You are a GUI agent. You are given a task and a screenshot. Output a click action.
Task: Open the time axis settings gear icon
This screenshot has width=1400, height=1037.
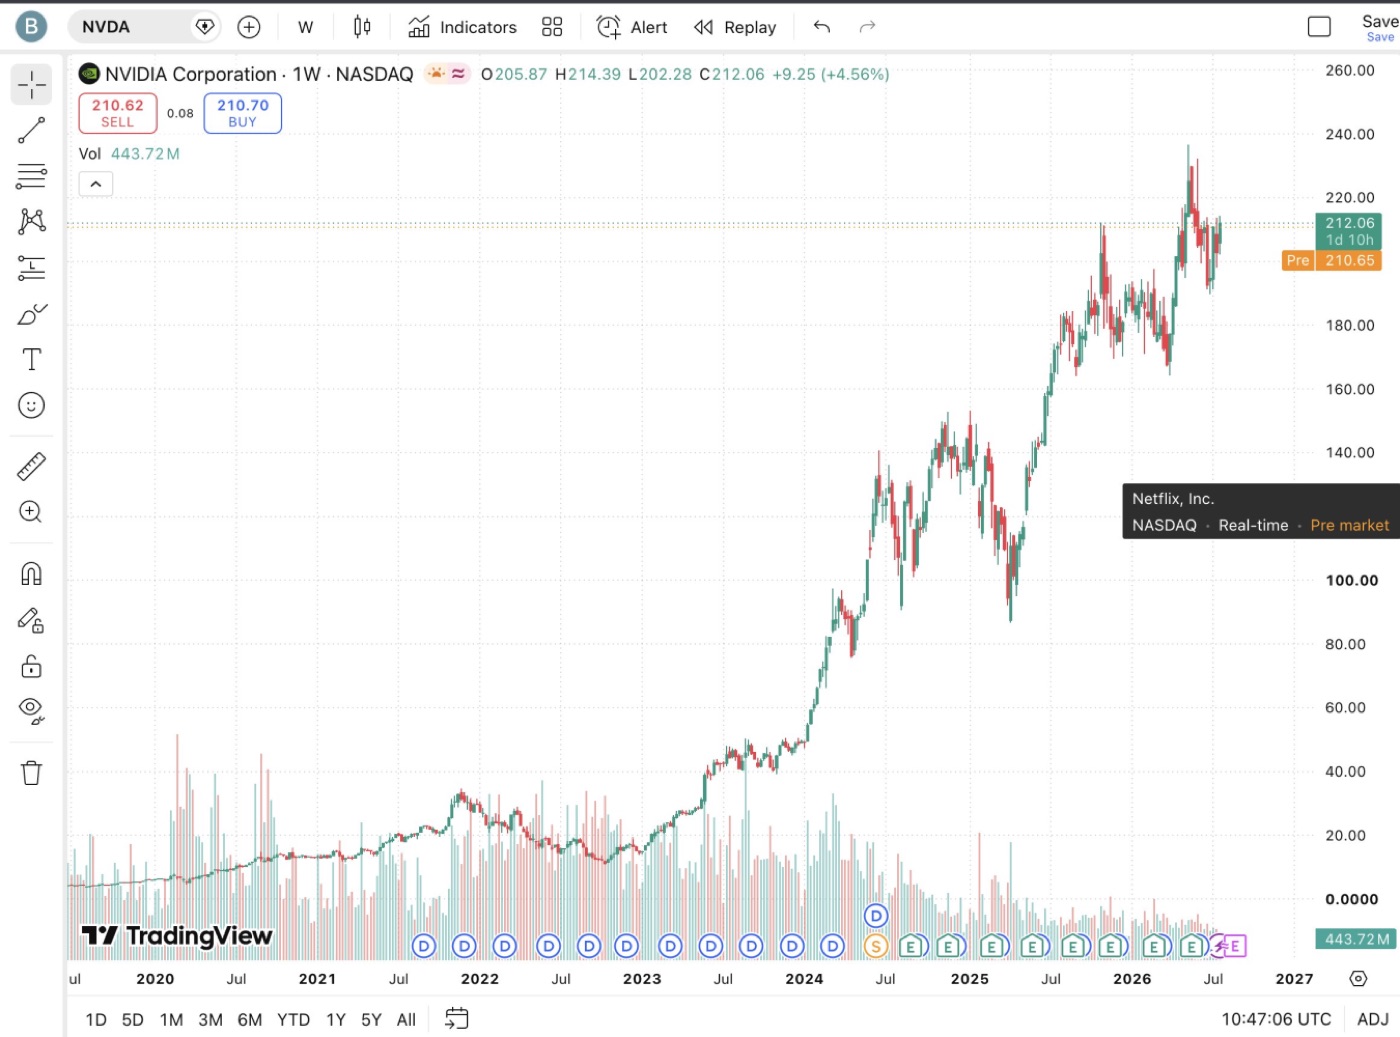point(1358,979)
